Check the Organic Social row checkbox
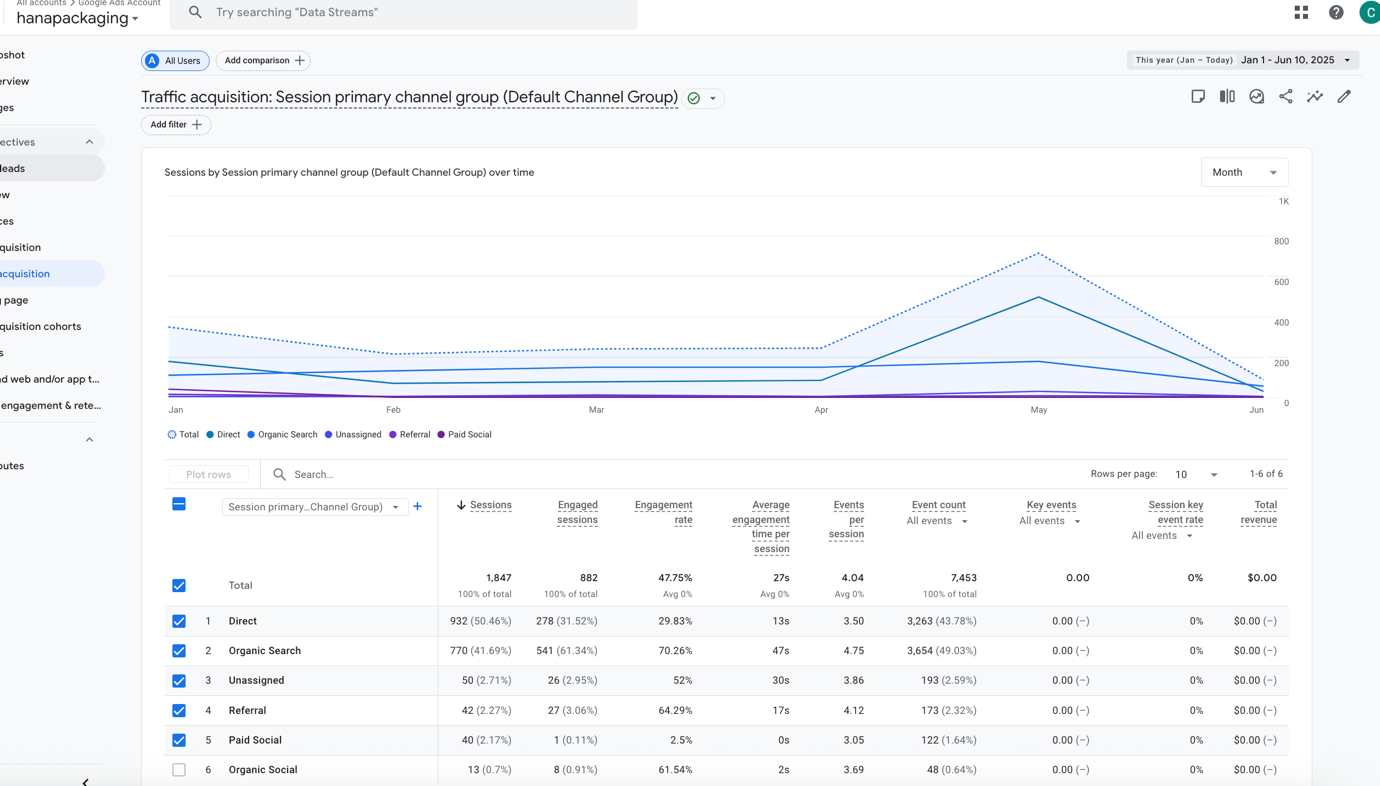Viewport: 1380px width, 786px height. tap(178, 769)
